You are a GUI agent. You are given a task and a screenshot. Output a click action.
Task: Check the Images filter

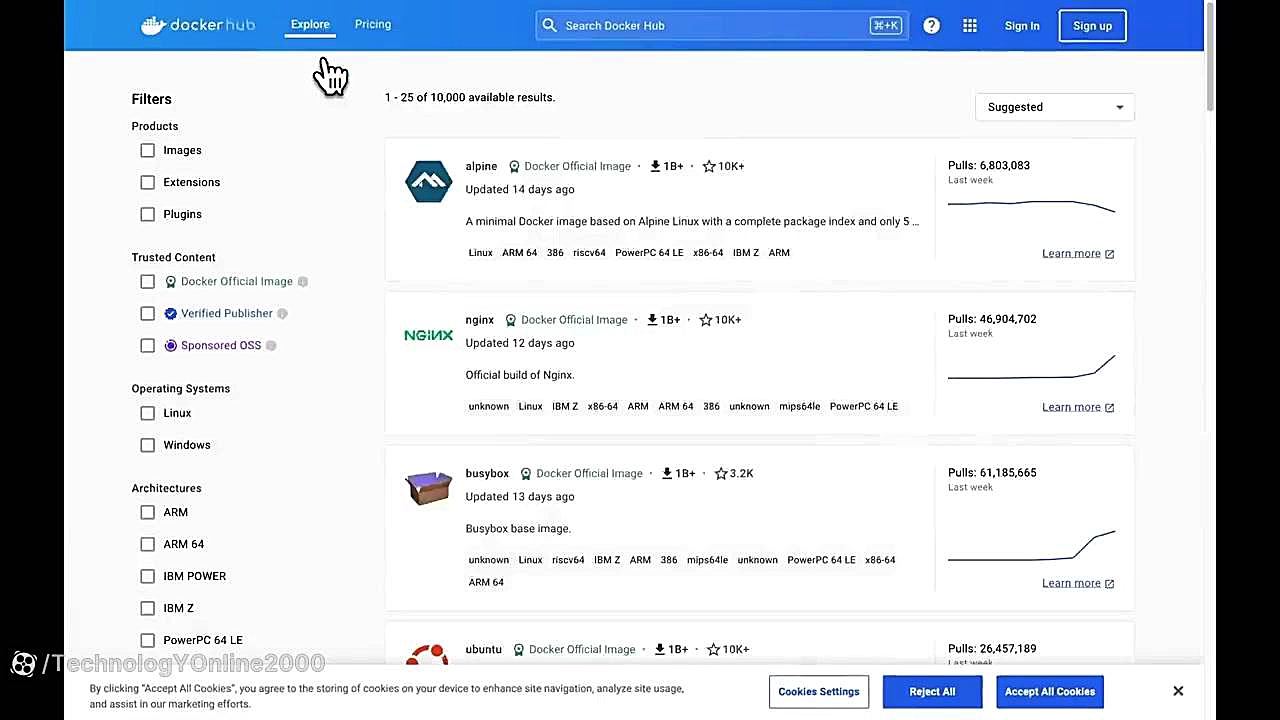[x=148, y=150]
